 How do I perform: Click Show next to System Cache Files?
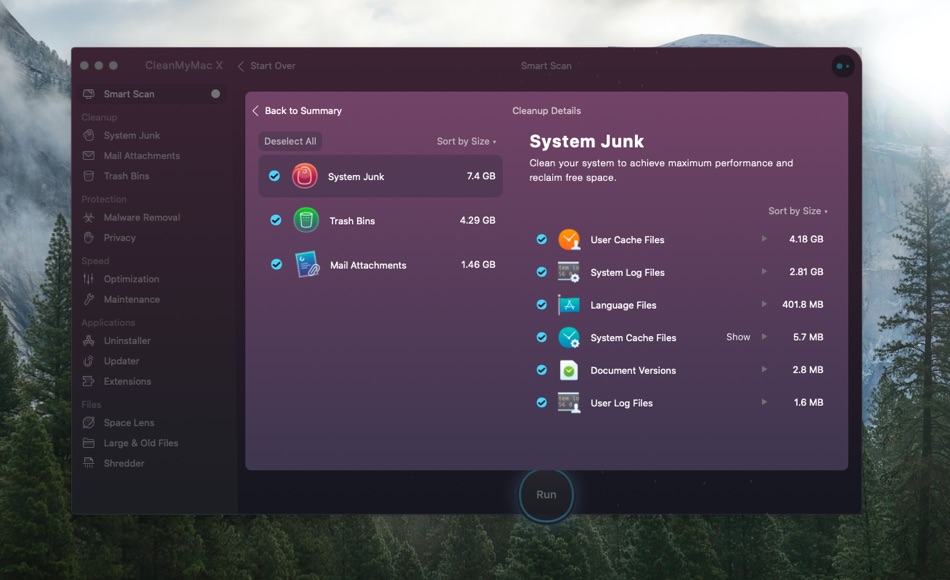738,337
